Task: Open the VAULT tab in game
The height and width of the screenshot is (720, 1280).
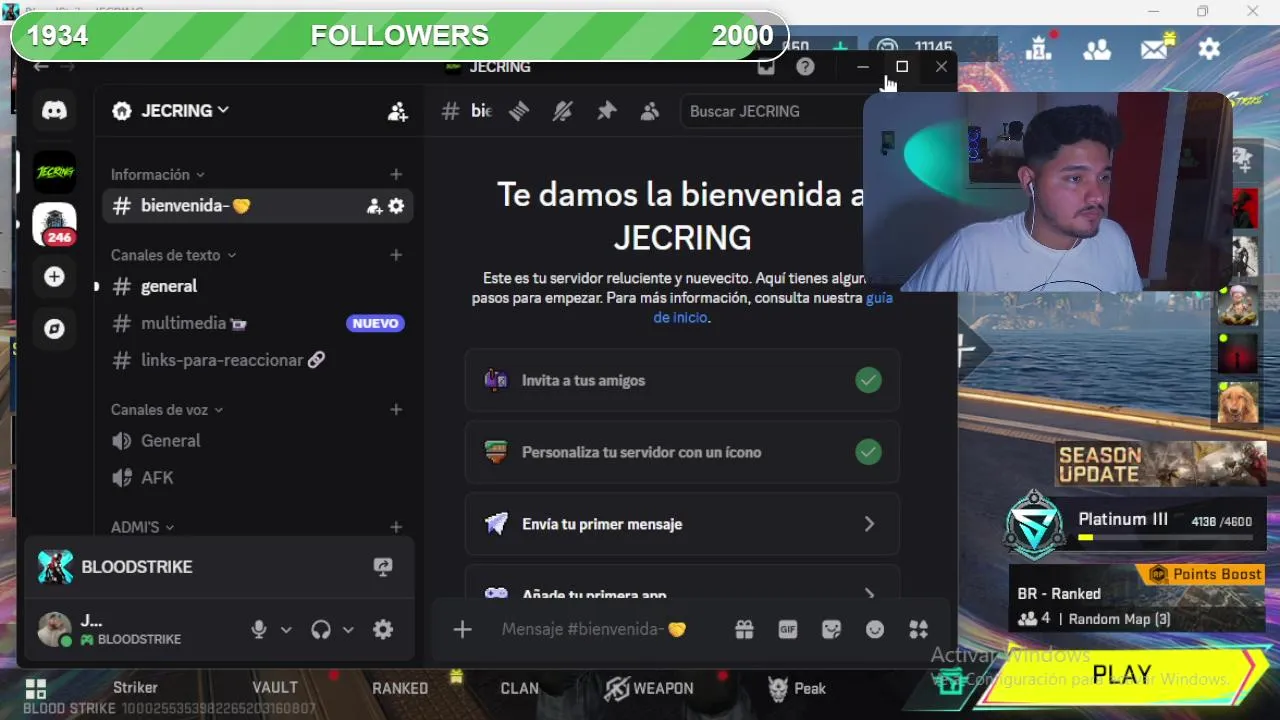Action: [x=275, y=687]
